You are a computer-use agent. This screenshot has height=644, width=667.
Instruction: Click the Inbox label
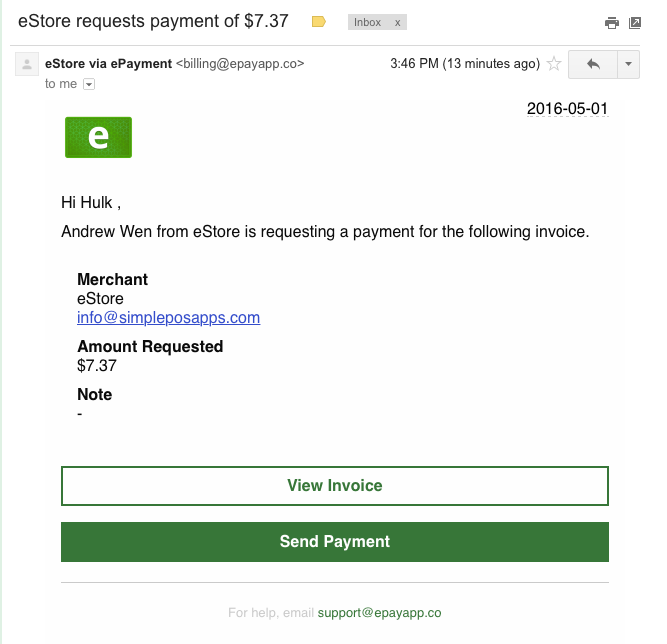pyautogui.click(x=368, y=22)
